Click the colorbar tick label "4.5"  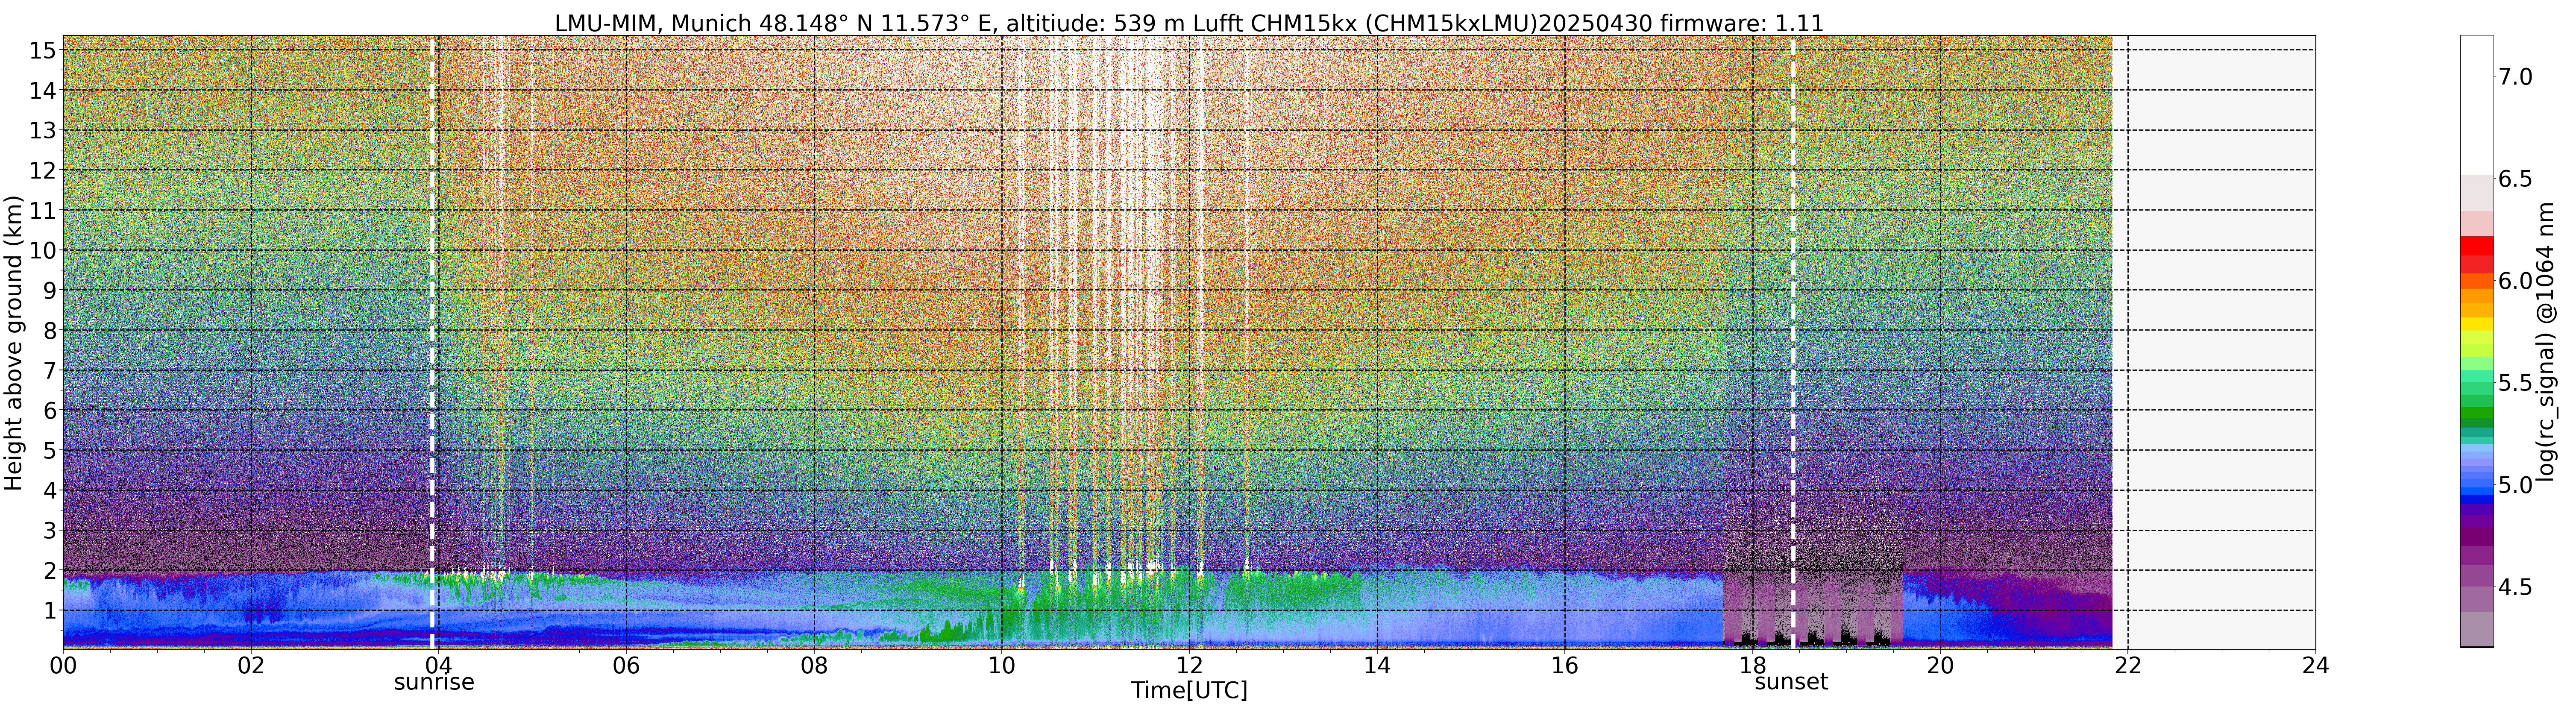2515,587
